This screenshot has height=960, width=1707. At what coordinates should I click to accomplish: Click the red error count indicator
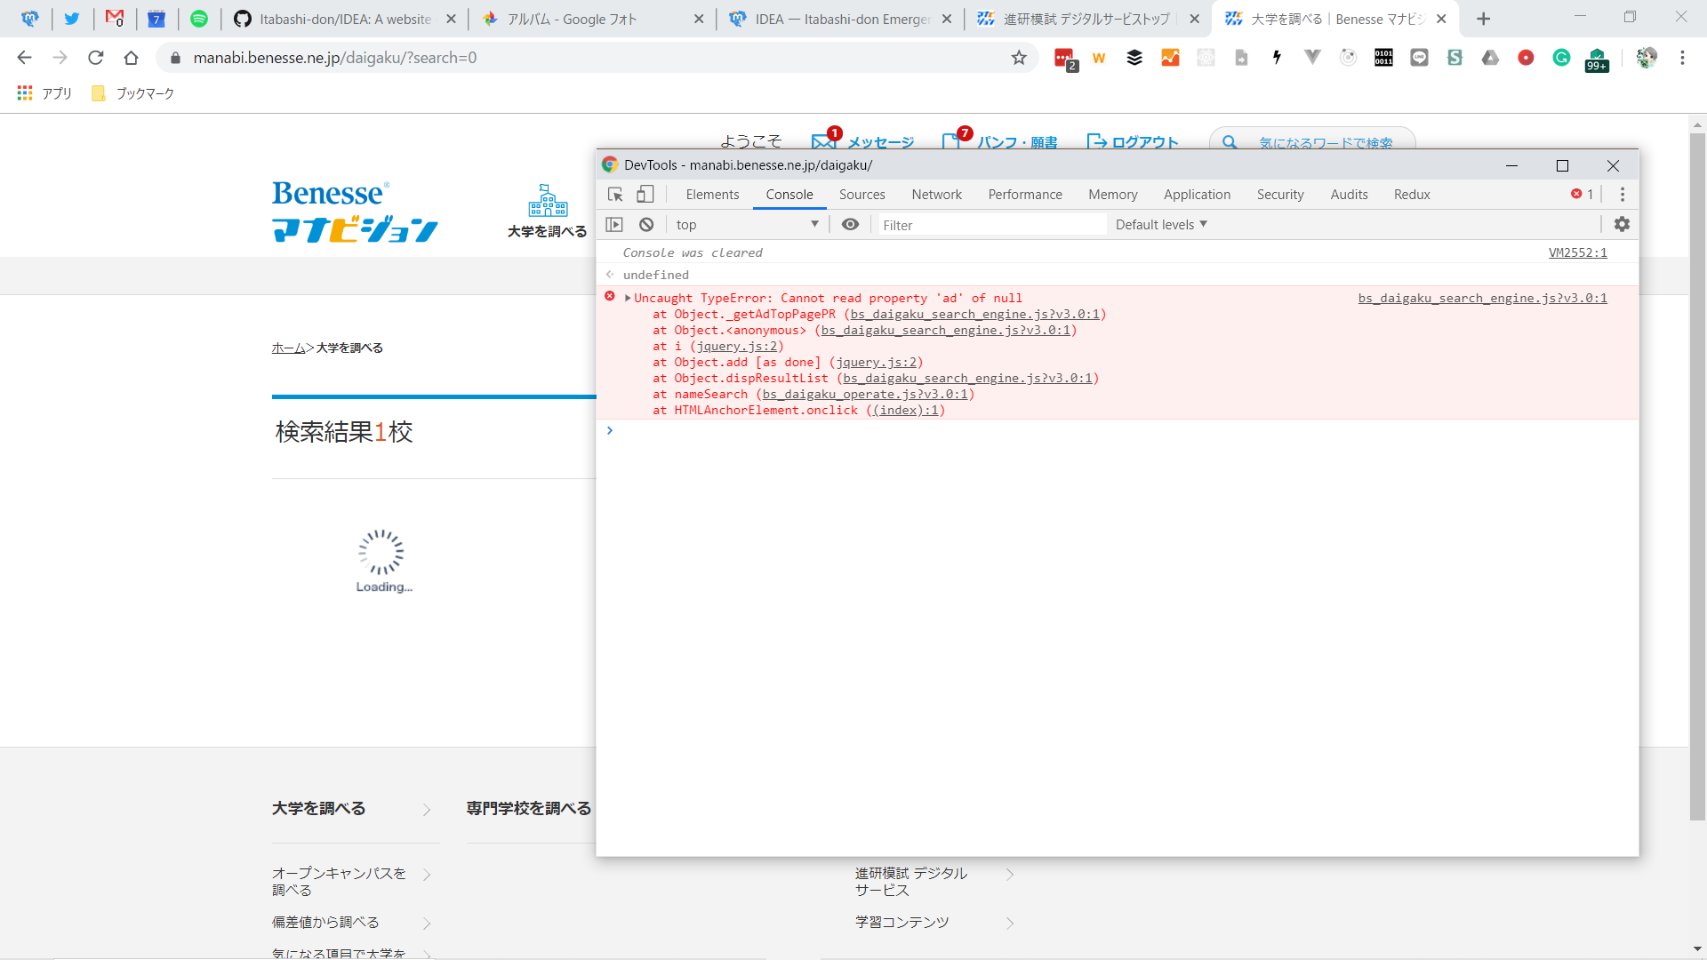[x=1582, y=195]
